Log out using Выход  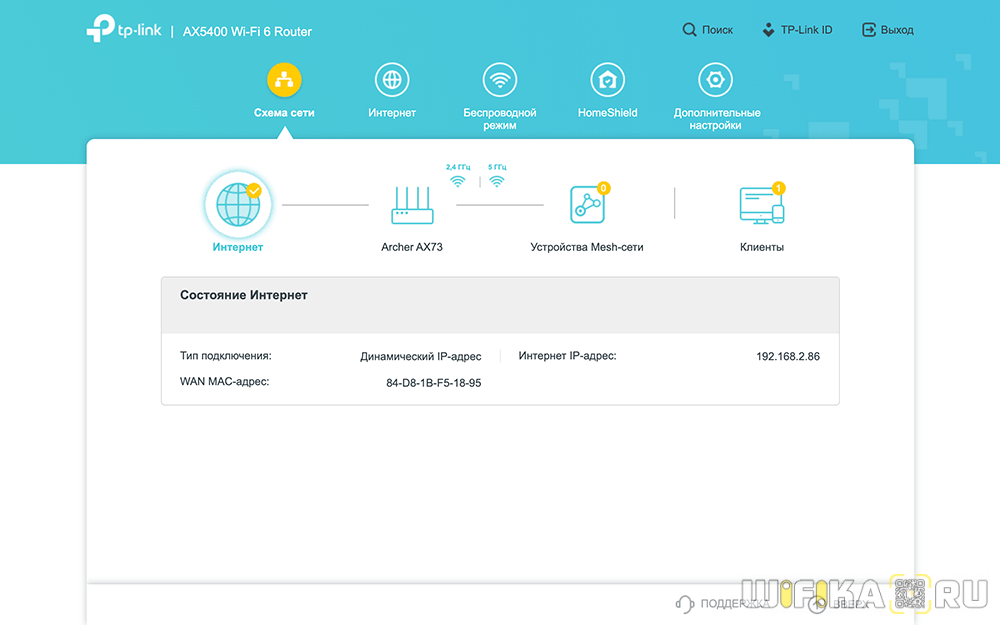[x=887, y=30]
